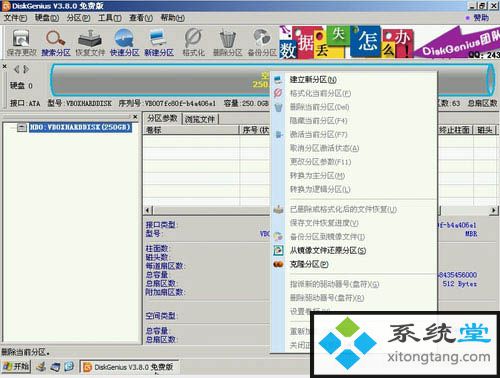Close the left disk tree panel
Viewport: 500px width, 378px height.
coord(135,117)
